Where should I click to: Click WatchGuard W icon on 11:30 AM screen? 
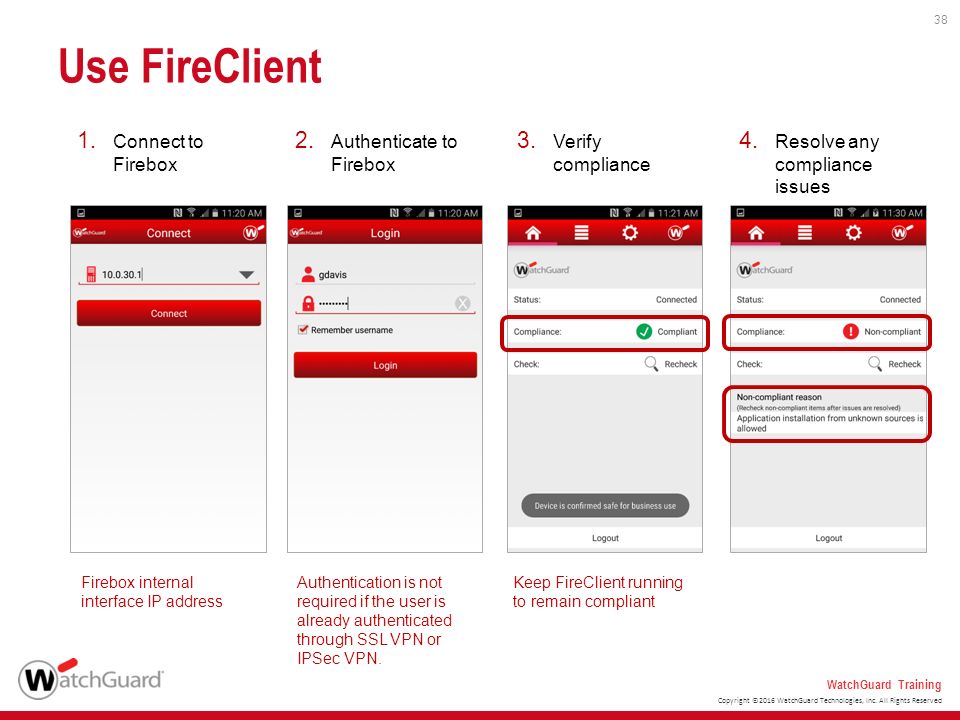pyautogui.click(x=901, y=233)
